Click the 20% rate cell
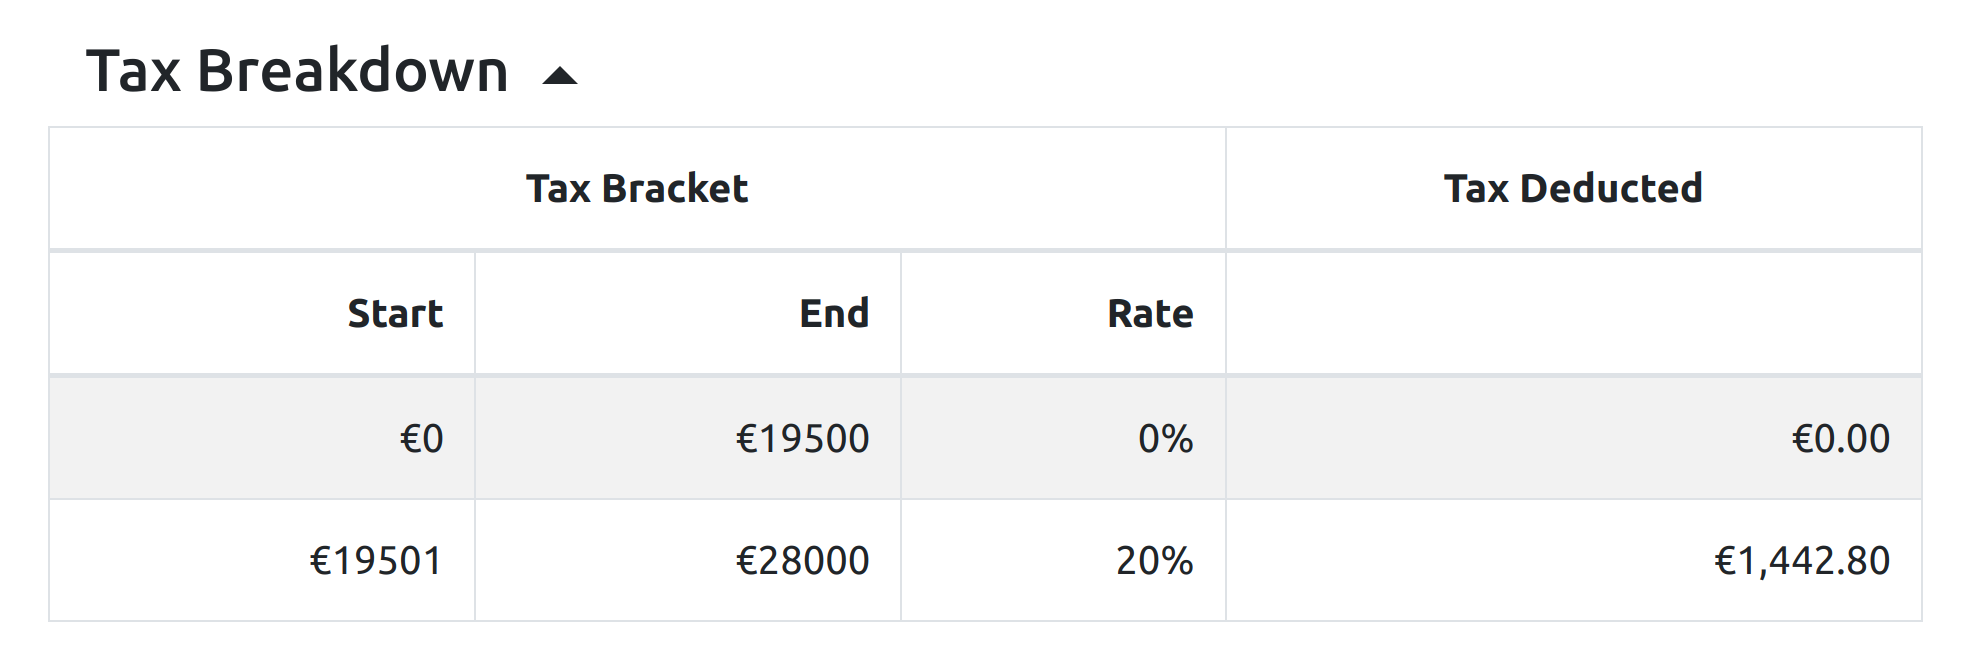1973x655 pixels. [x=1154, y=561]
